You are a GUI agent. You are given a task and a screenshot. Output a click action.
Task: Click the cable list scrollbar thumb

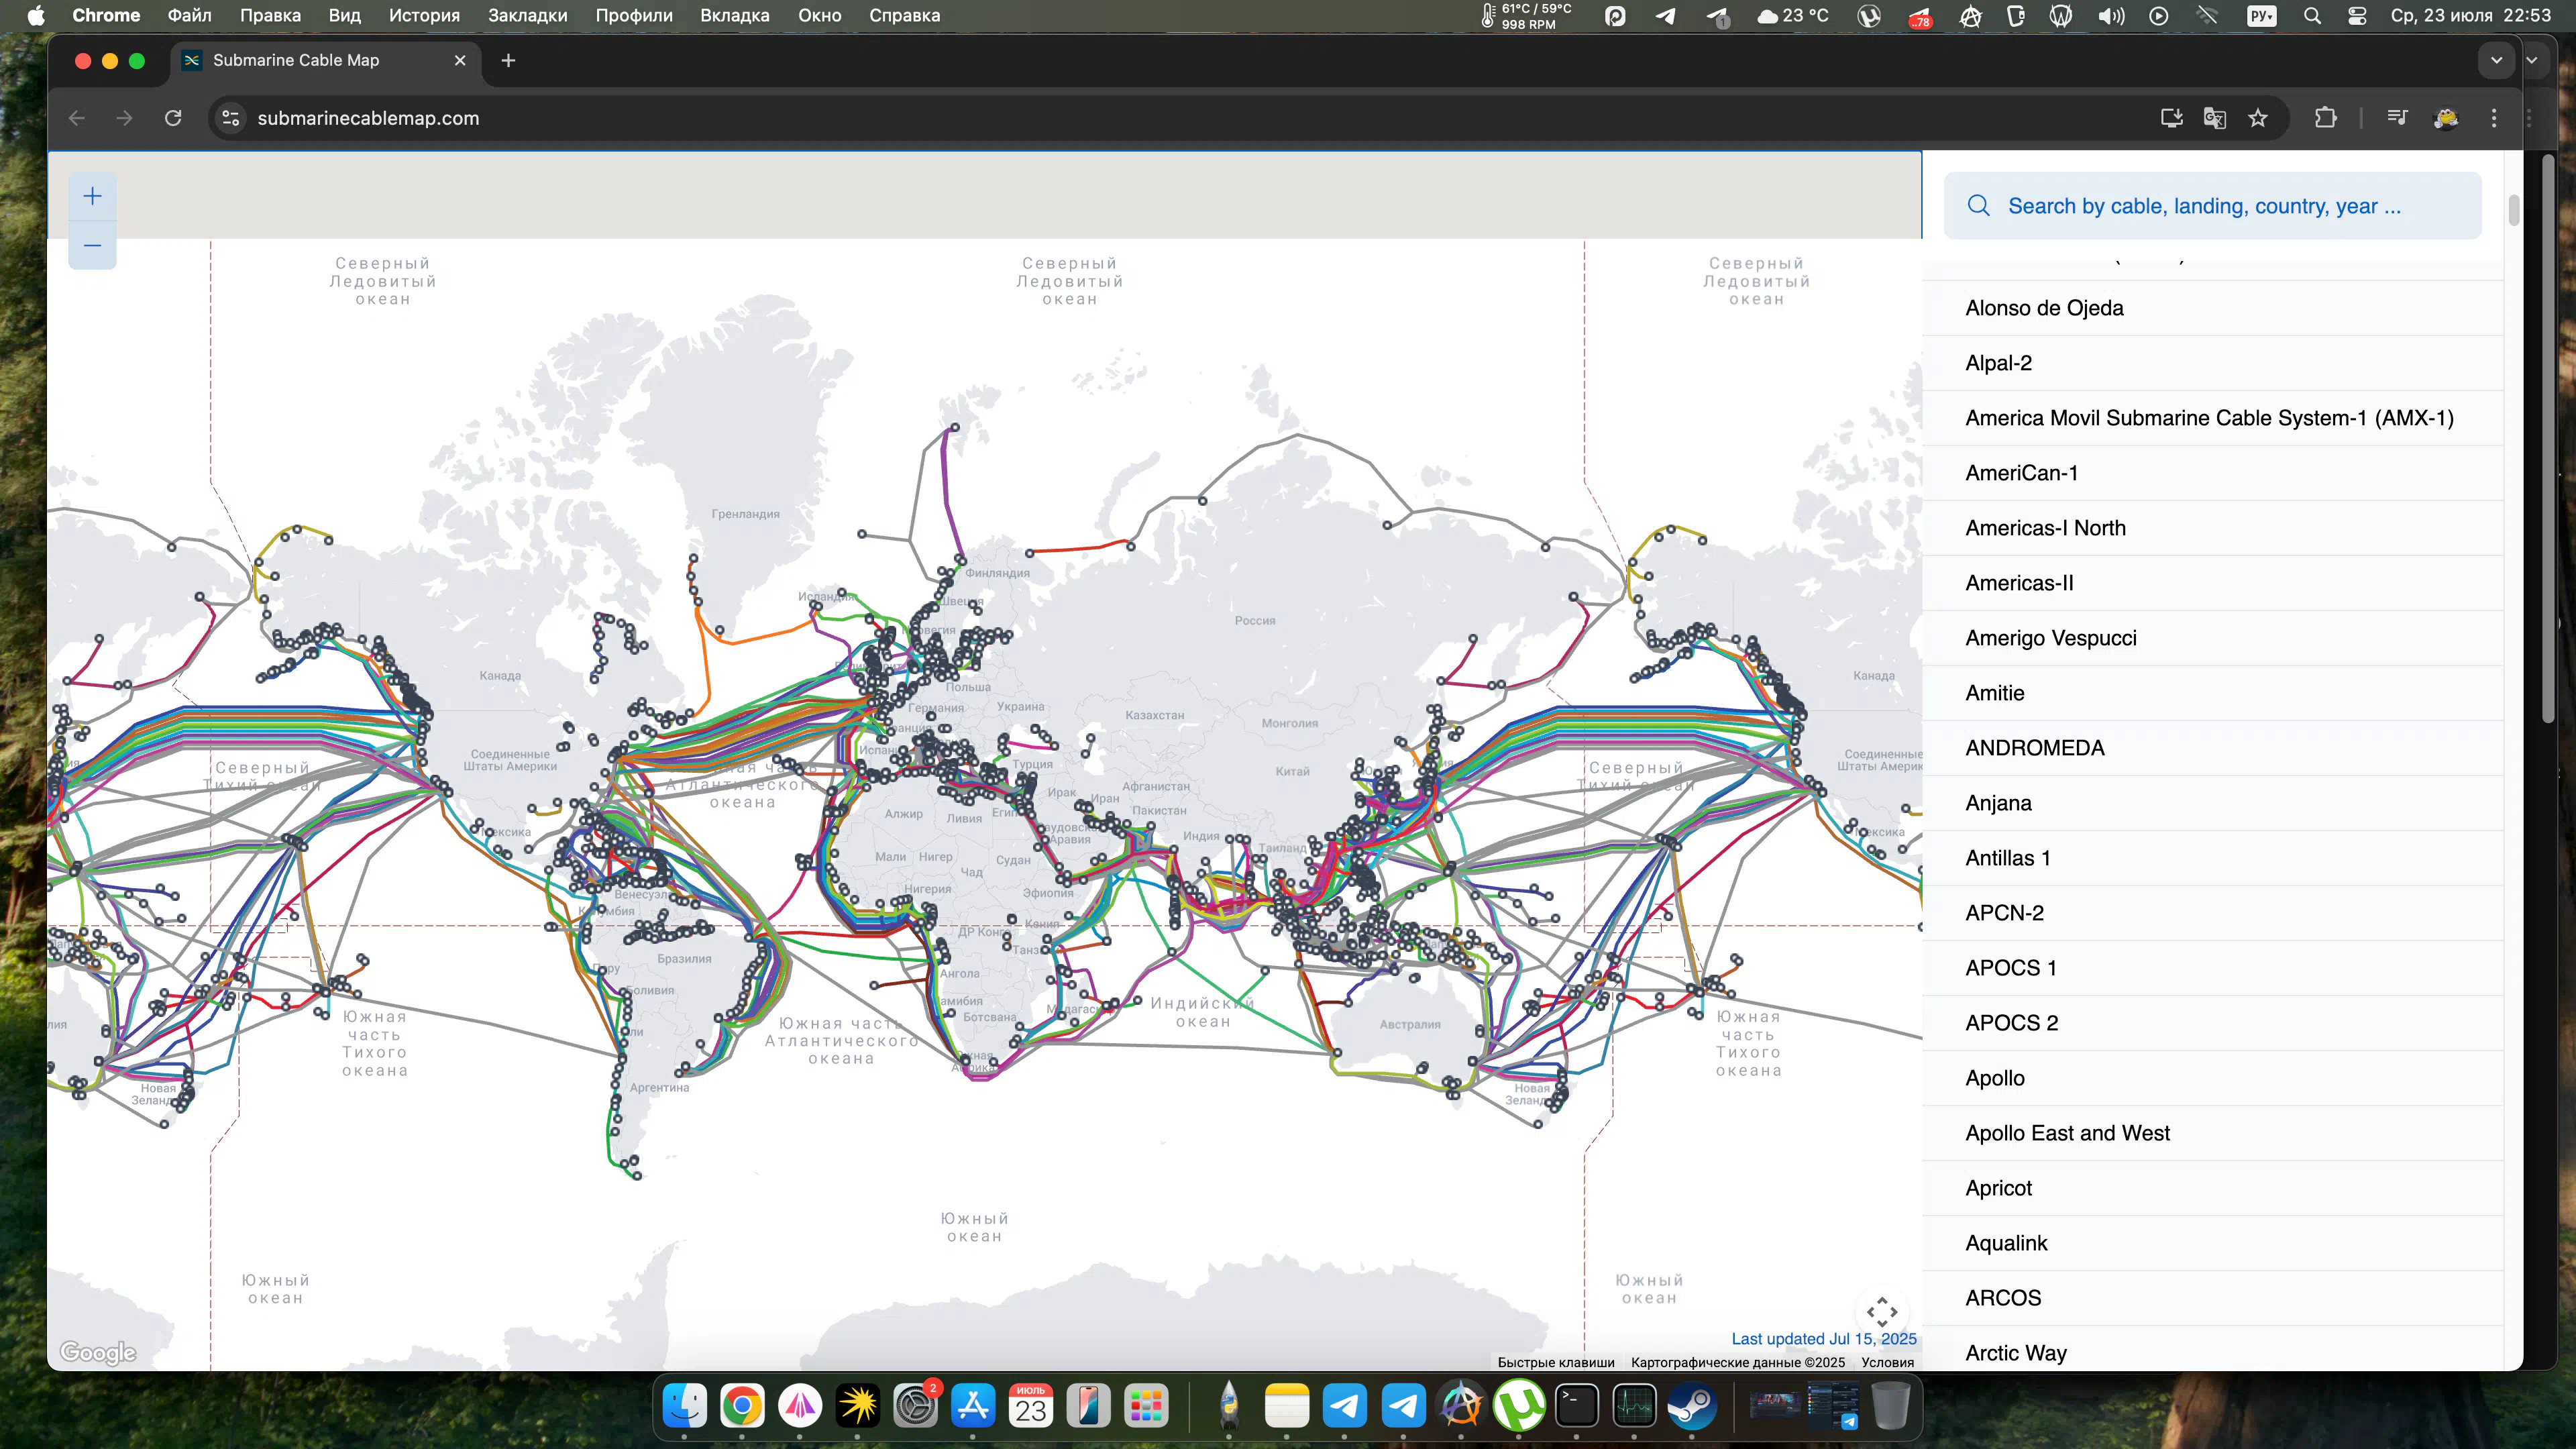pos(2513,210)
